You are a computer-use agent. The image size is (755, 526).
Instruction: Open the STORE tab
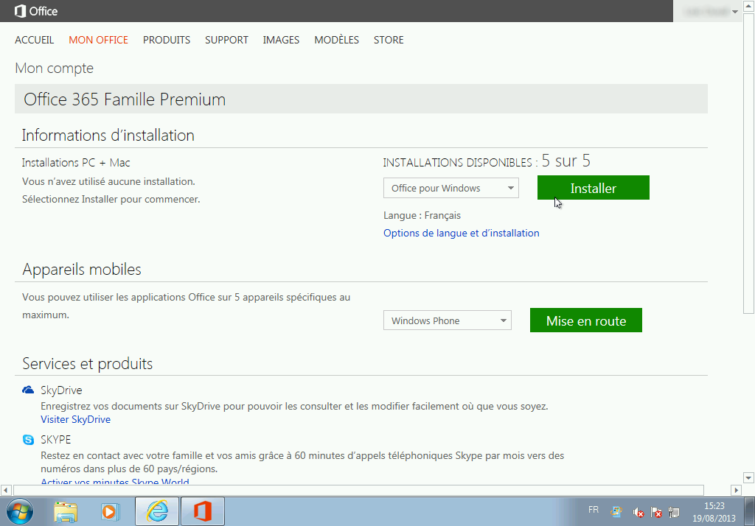(x=389, y=40)
